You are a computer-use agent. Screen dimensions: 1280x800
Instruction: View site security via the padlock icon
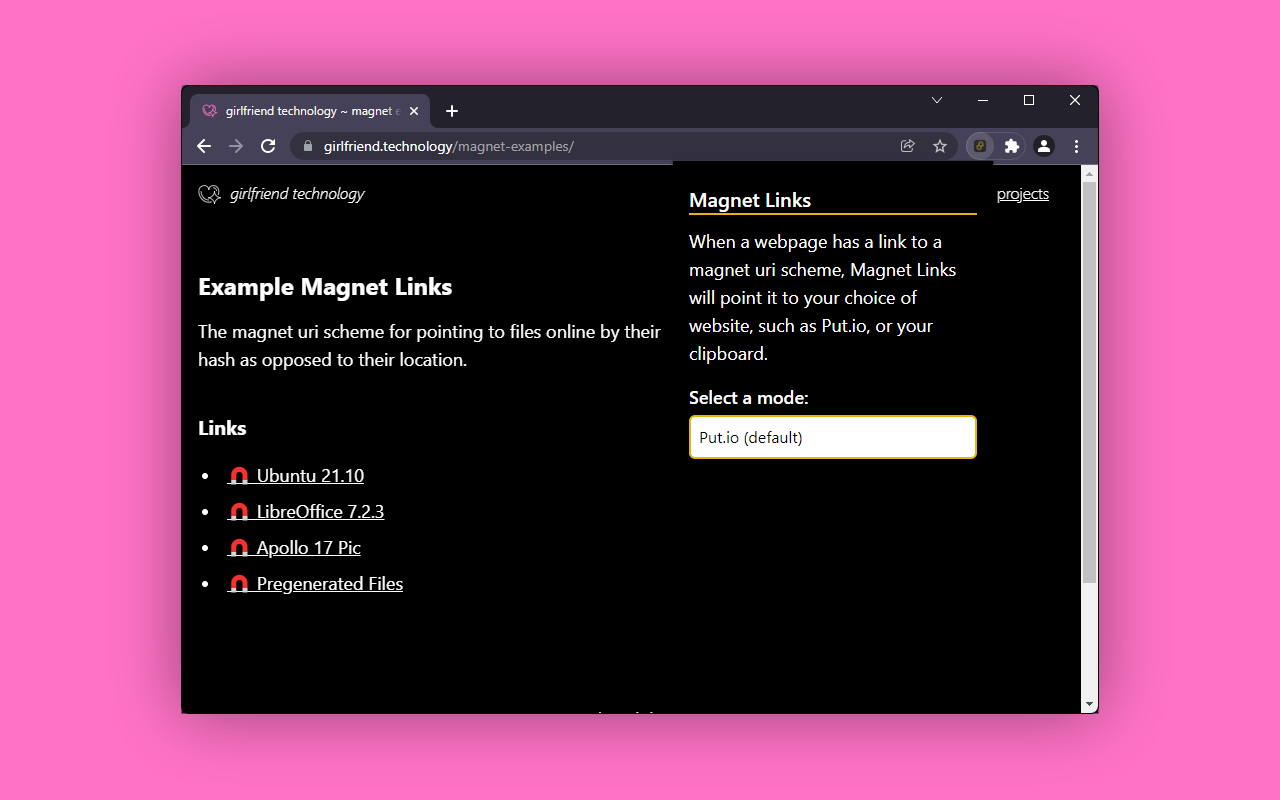click(x=307, y=145)
